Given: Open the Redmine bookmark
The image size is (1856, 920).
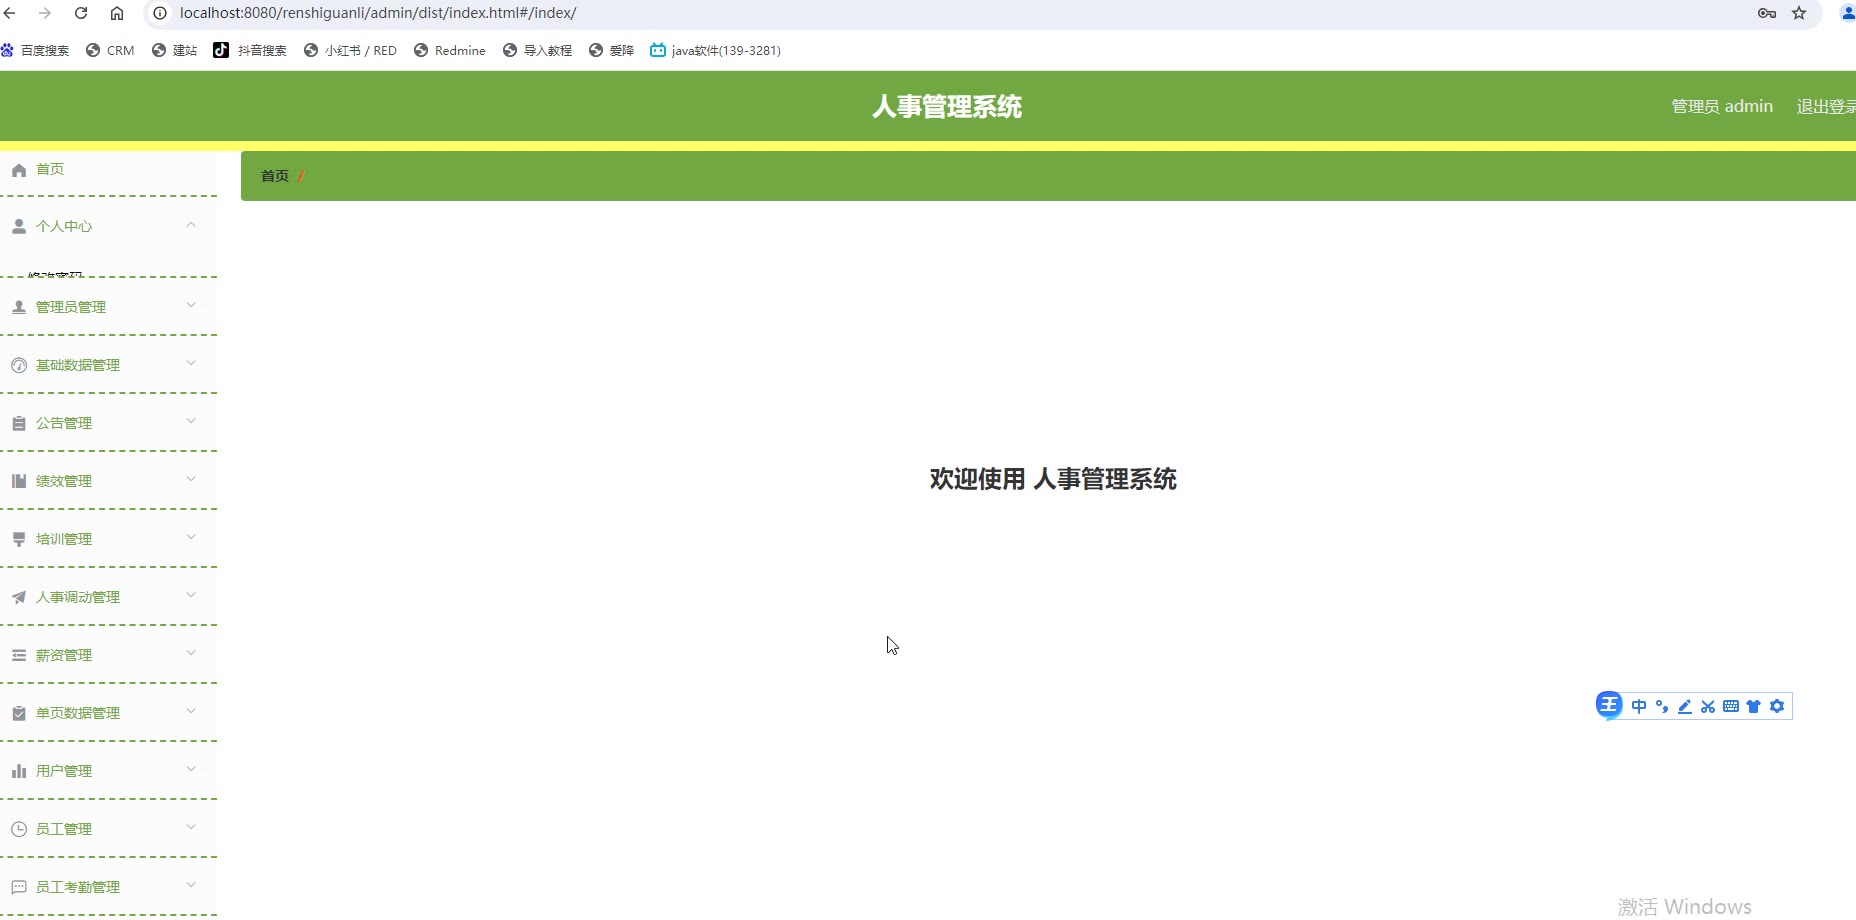Looking at the screenshot, I should pos(450,50).
